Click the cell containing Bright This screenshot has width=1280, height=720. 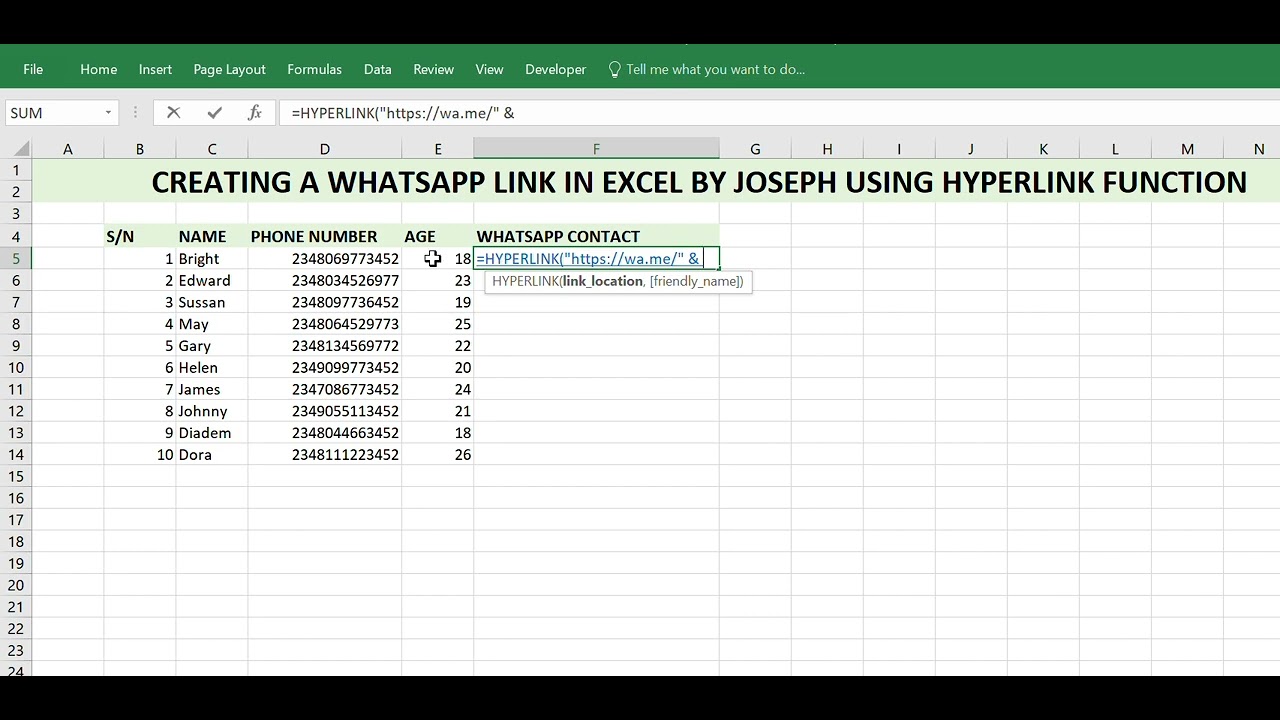point(211,259)
